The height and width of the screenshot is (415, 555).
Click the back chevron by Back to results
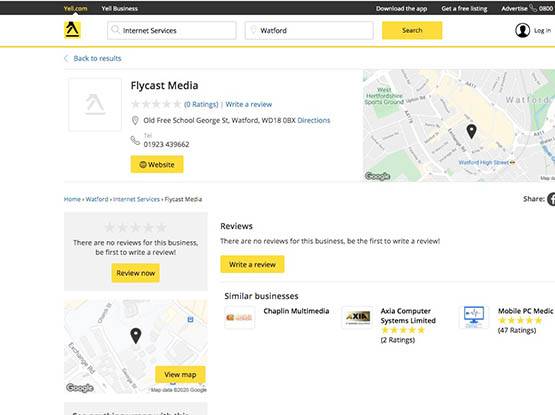point(66,58)
